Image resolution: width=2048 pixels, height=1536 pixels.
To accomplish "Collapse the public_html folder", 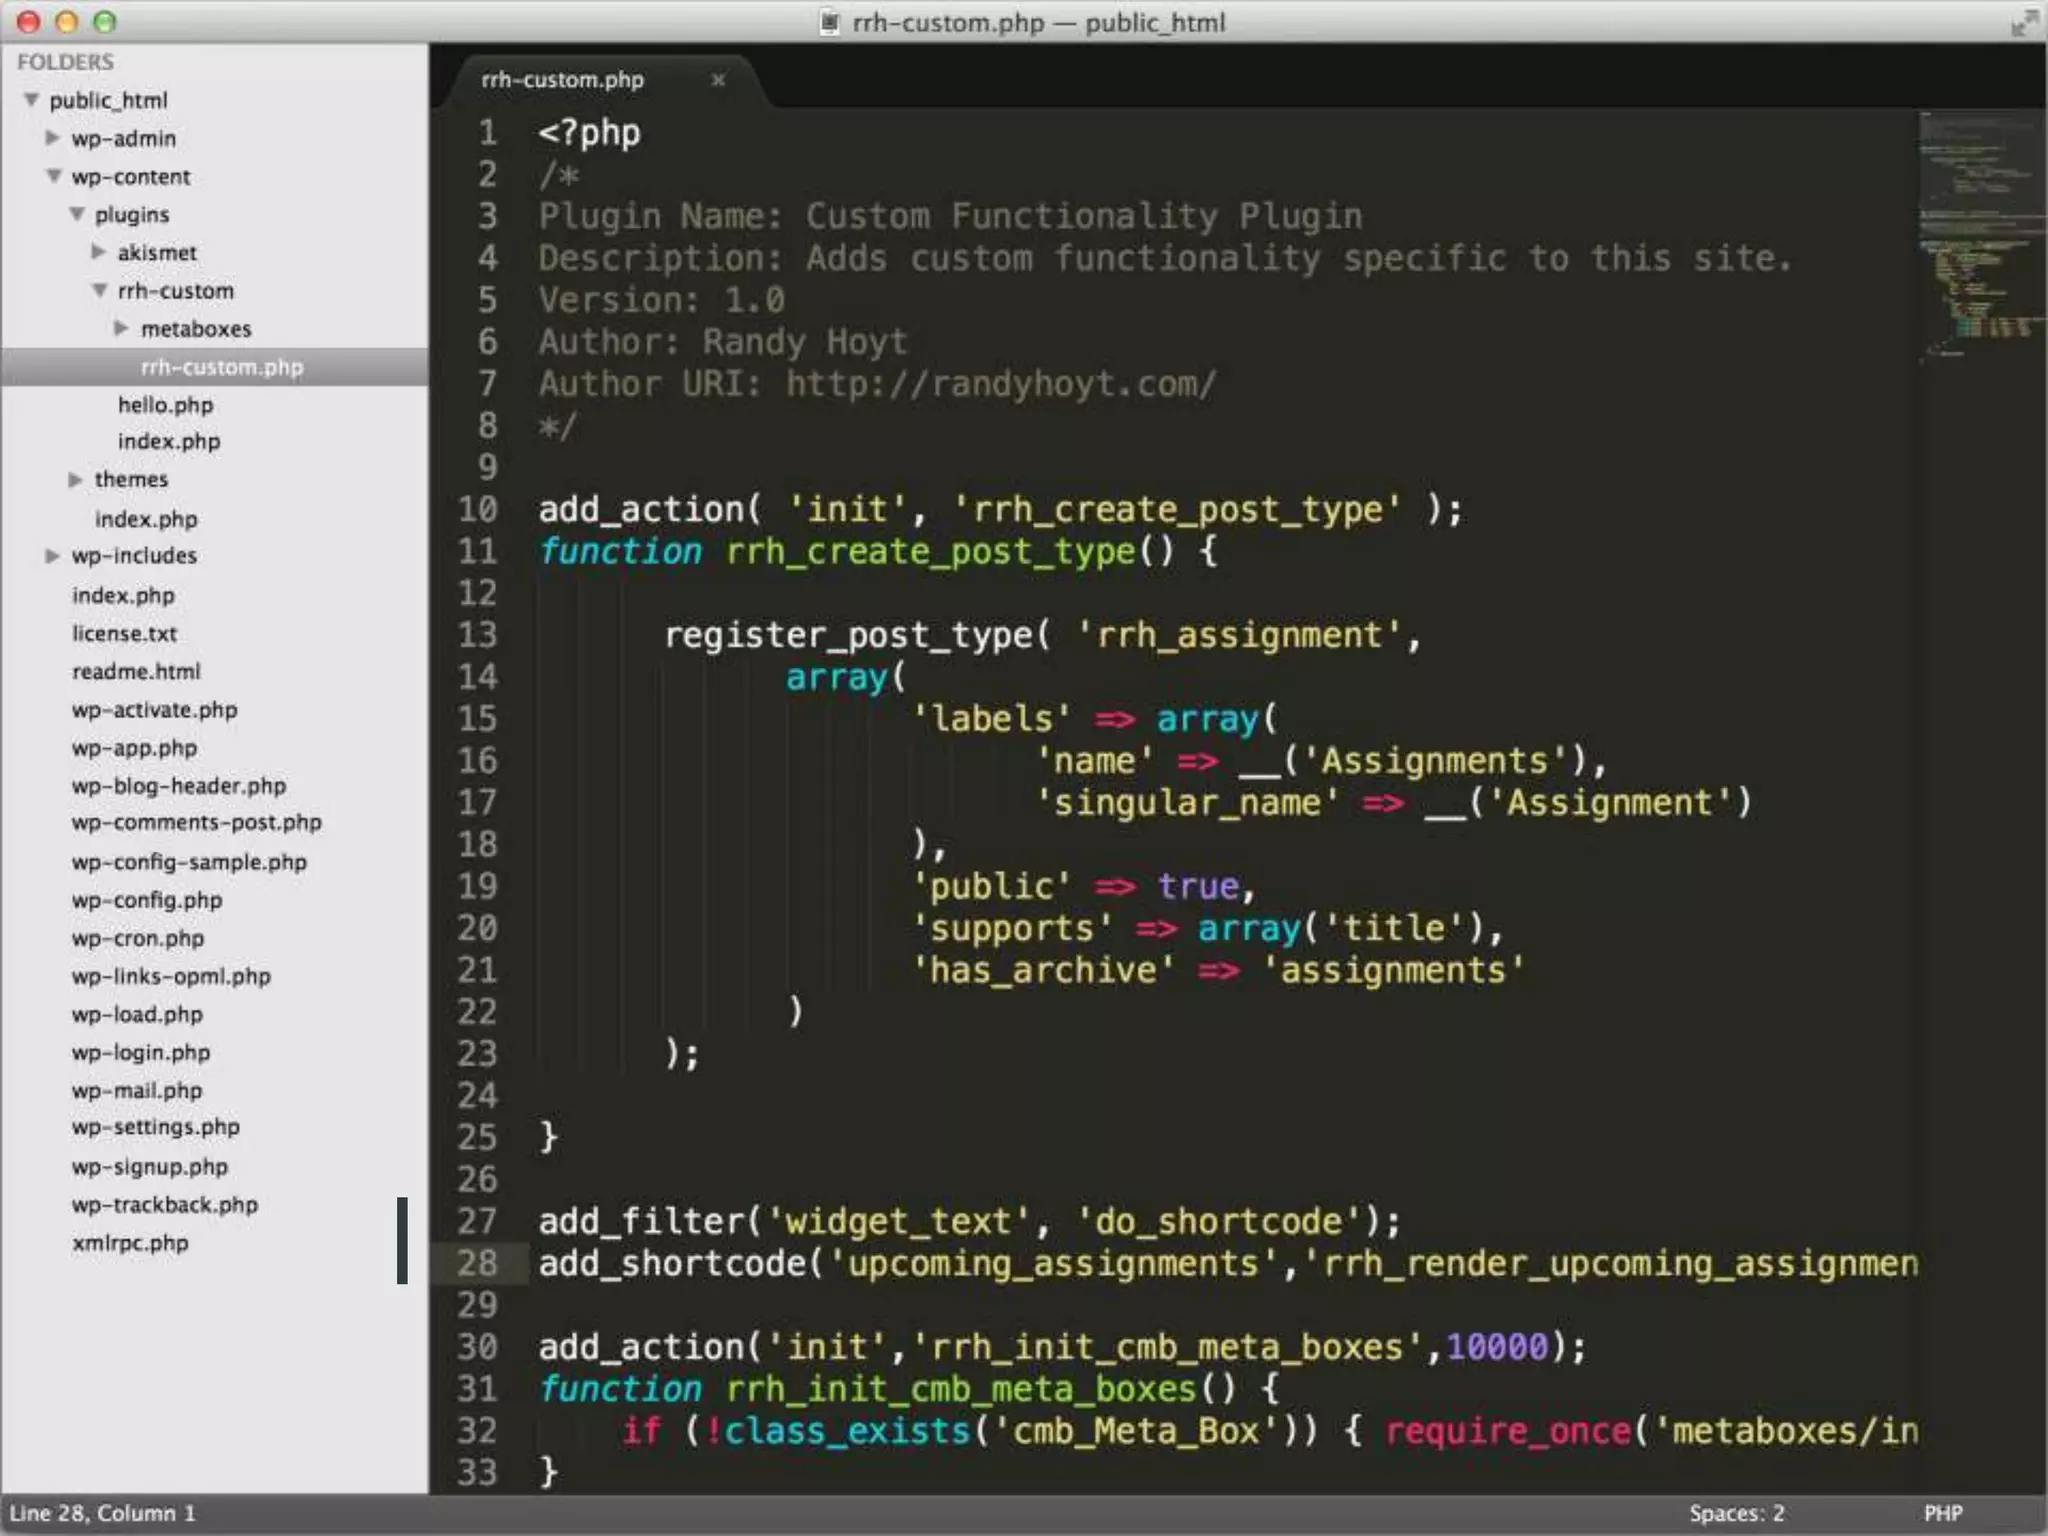I will 32,100.
